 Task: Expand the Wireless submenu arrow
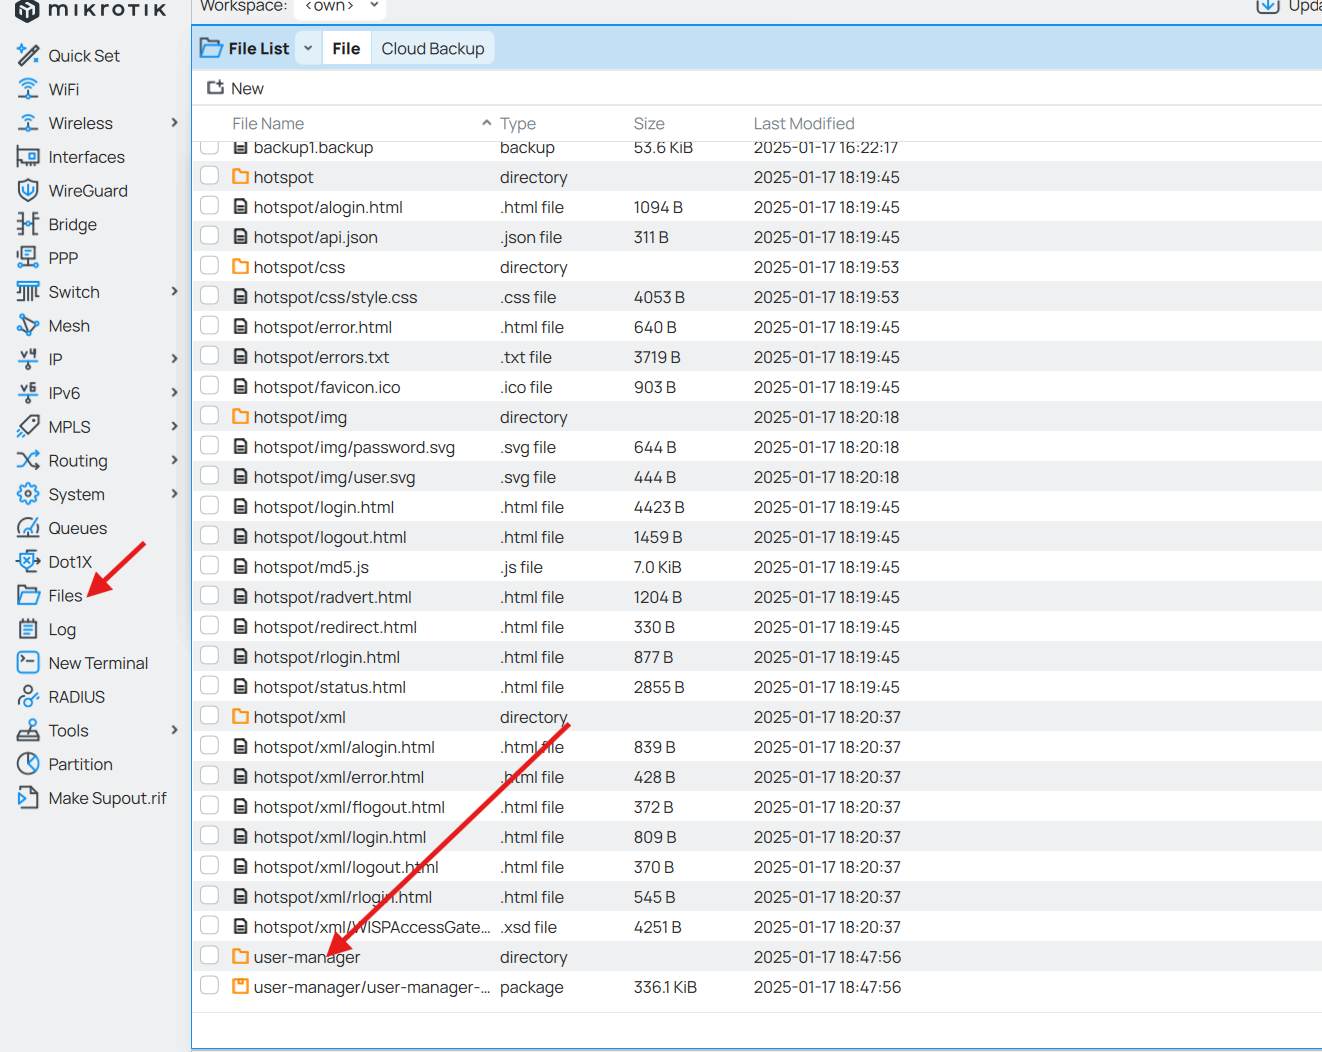[174, 123]
